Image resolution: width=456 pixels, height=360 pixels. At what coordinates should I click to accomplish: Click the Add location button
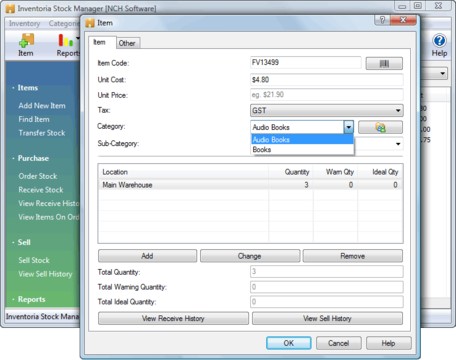[147, 256]
